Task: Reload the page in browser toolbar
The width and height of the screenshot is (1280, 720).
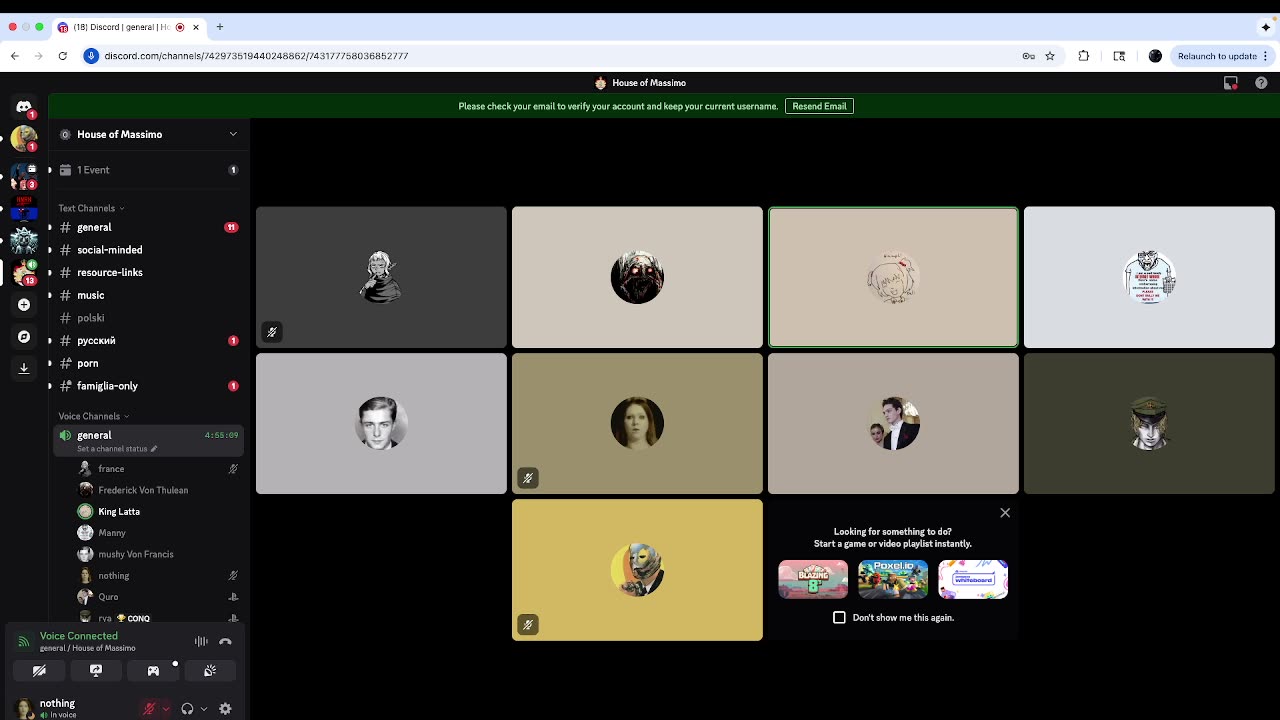Action: [62, 56]
